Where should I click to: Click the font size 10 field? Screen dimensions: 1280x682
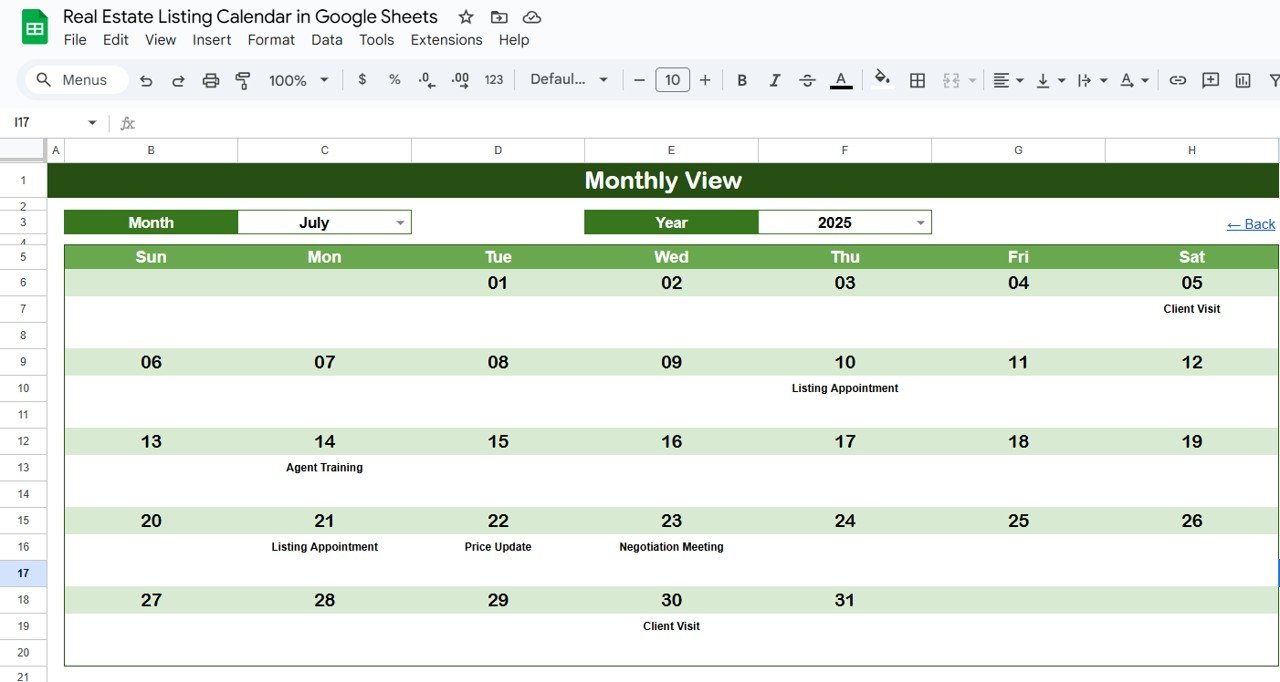click(x=672, y=80)
